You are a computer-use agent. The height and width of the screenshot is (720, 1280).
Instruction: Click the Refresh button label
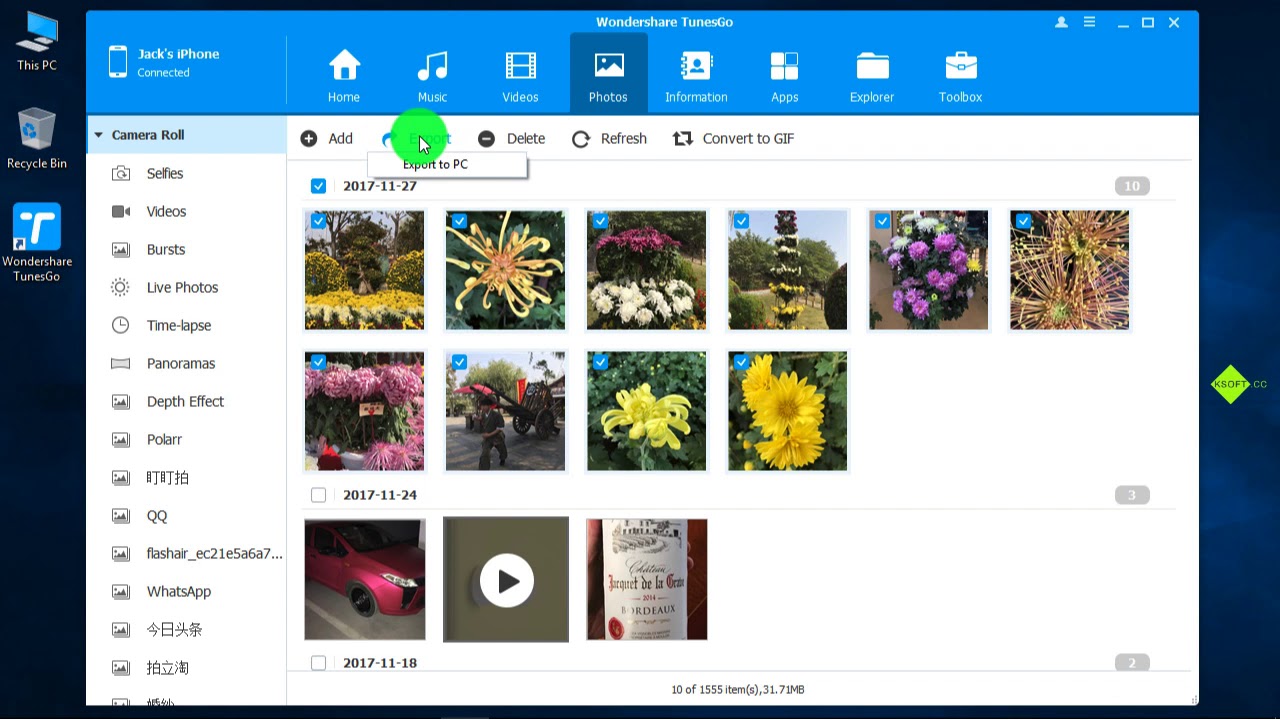tap(624, 139)
